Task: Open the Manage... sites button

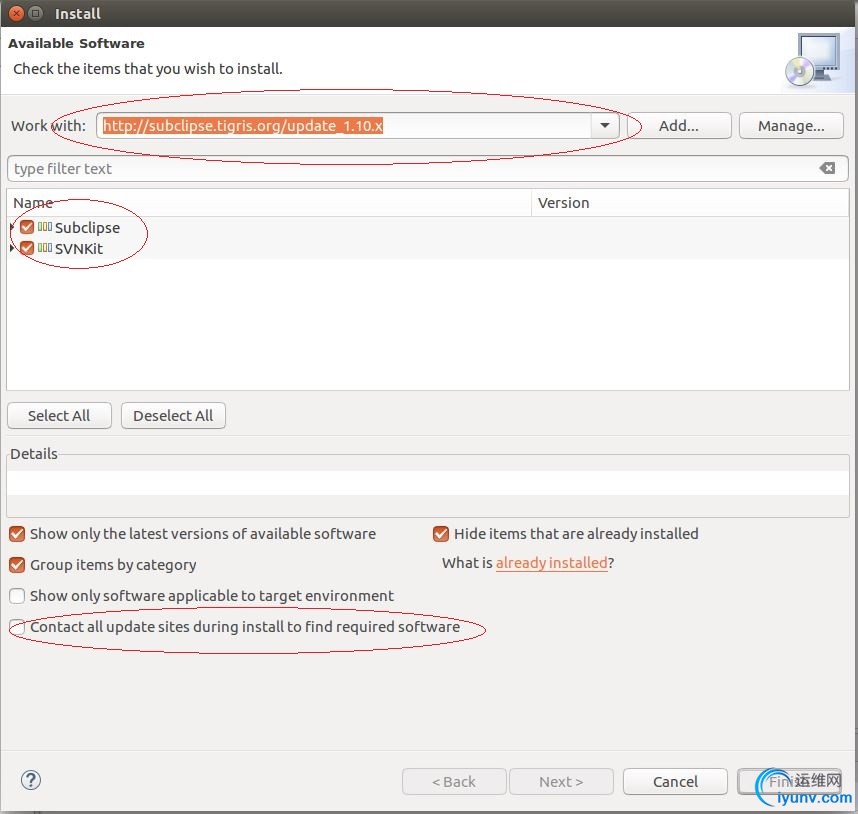Action: (791, 126)
